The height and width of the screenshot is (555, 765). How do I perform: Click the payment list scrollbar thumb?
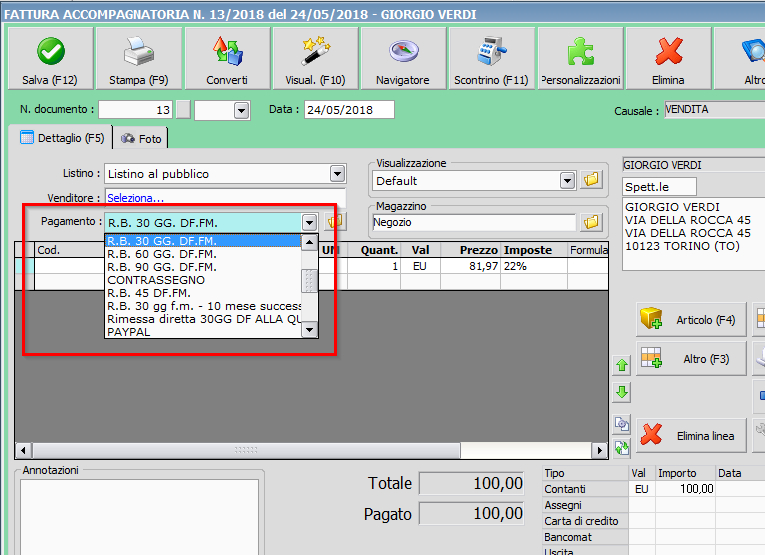[309, 280]
